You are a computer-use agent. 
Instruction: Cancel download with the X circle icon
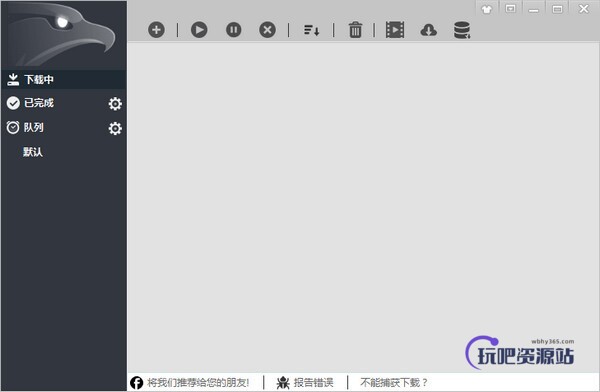pos(267,29)
